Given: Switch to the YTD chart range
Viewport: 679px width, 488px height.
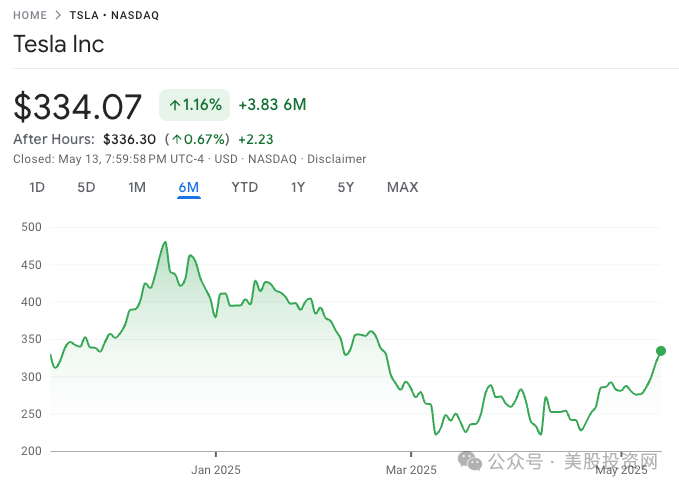Looking at the screenshot, I should point(245,187).
